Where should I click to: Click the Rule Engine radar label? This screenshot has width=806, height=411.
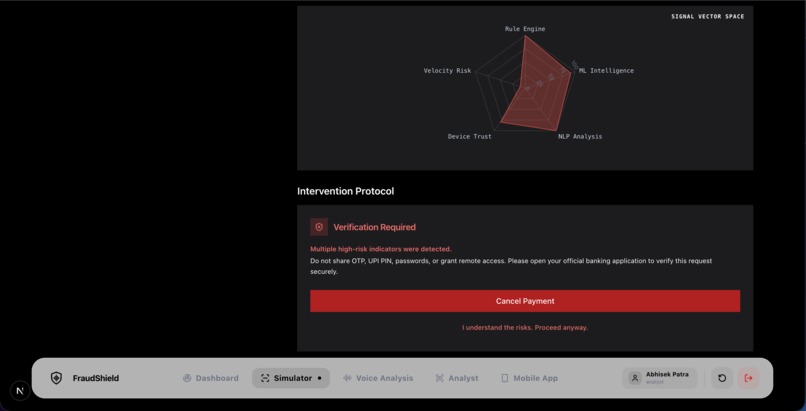[x=525, y=29]
